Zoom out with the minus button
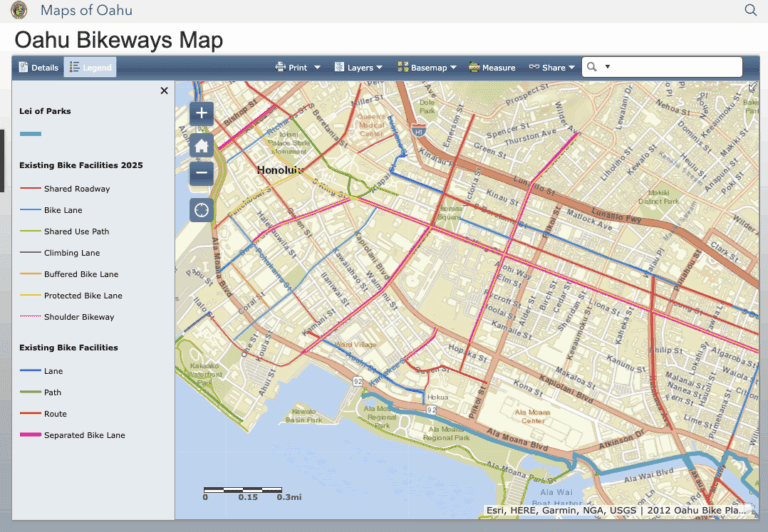 pyautogui.click(x=201, y=173)
